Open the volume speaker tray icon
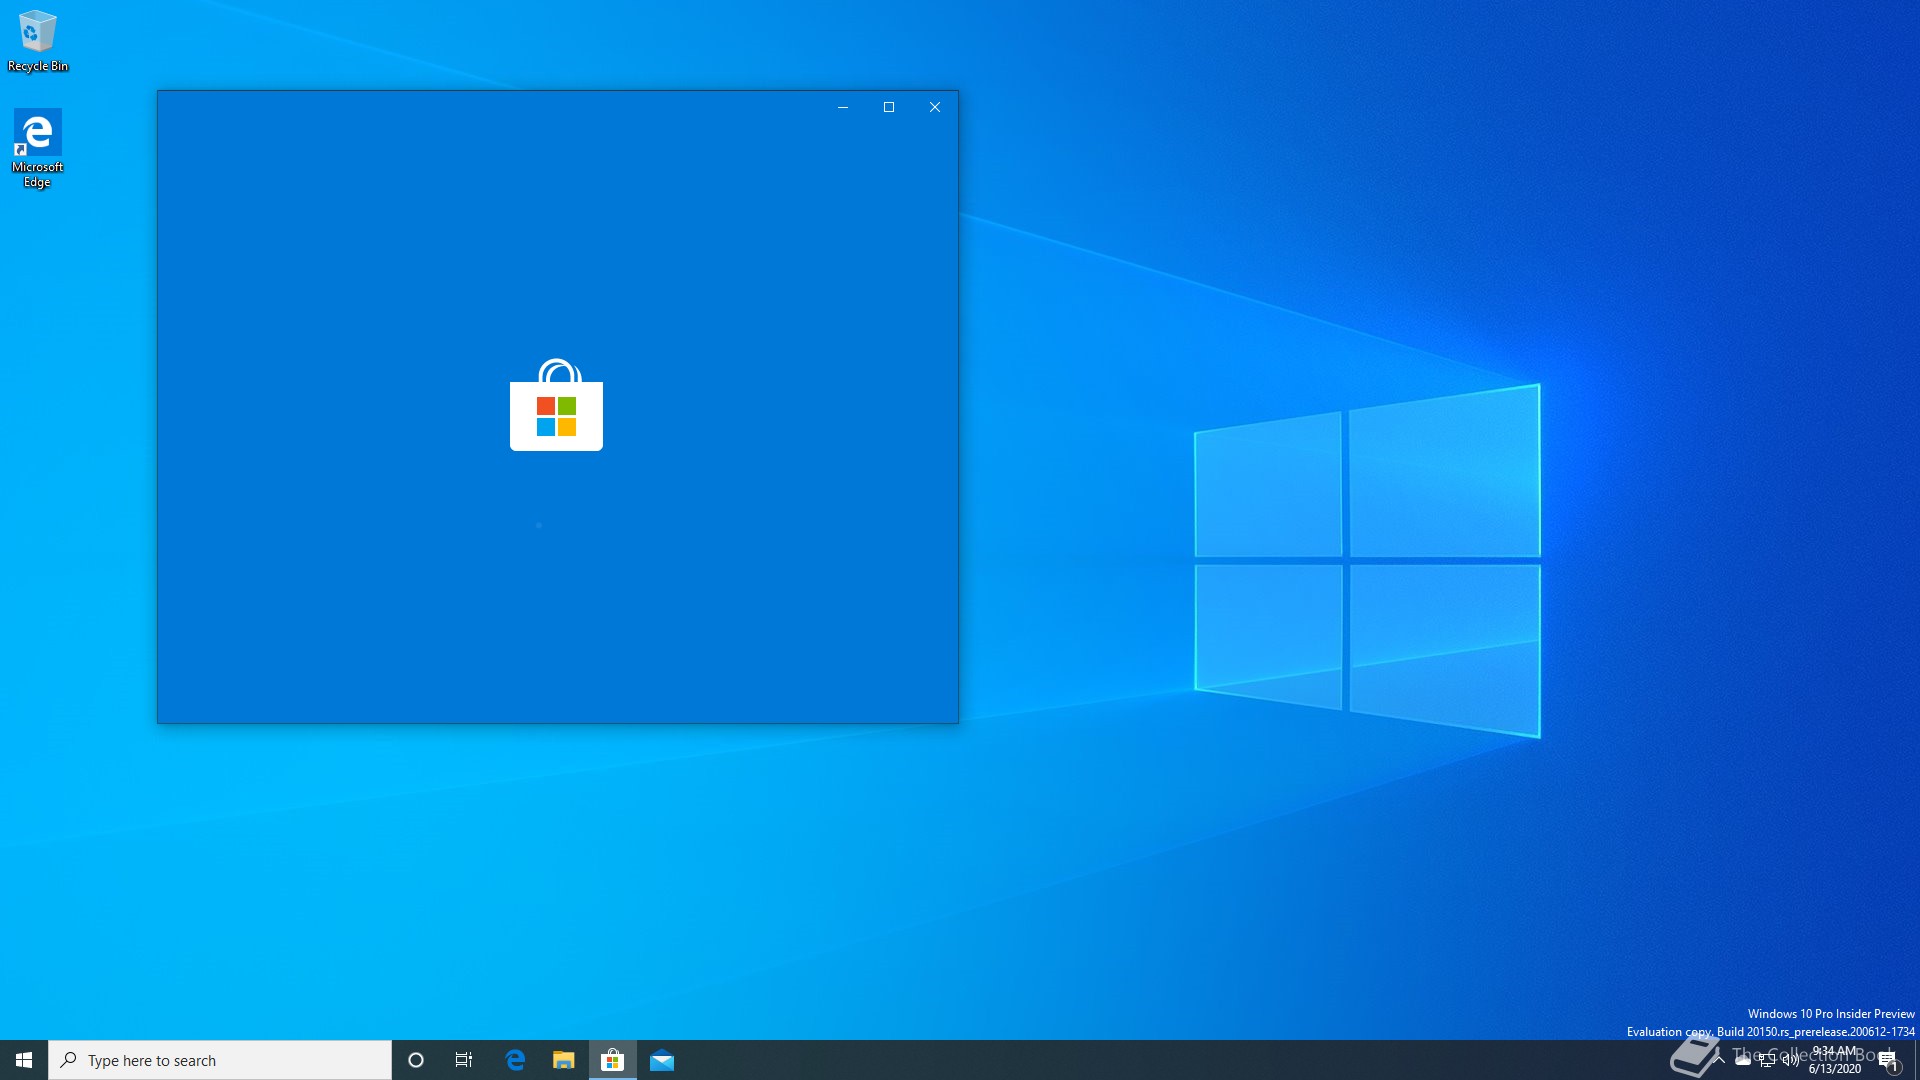The image size is (1920, 1080). point(1790,1060)
